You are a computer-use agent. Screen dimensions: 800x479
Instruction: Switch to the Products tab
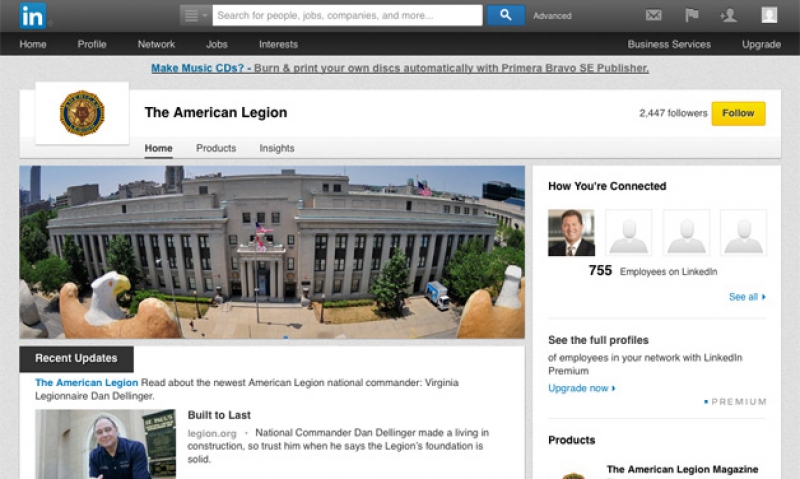216,148
